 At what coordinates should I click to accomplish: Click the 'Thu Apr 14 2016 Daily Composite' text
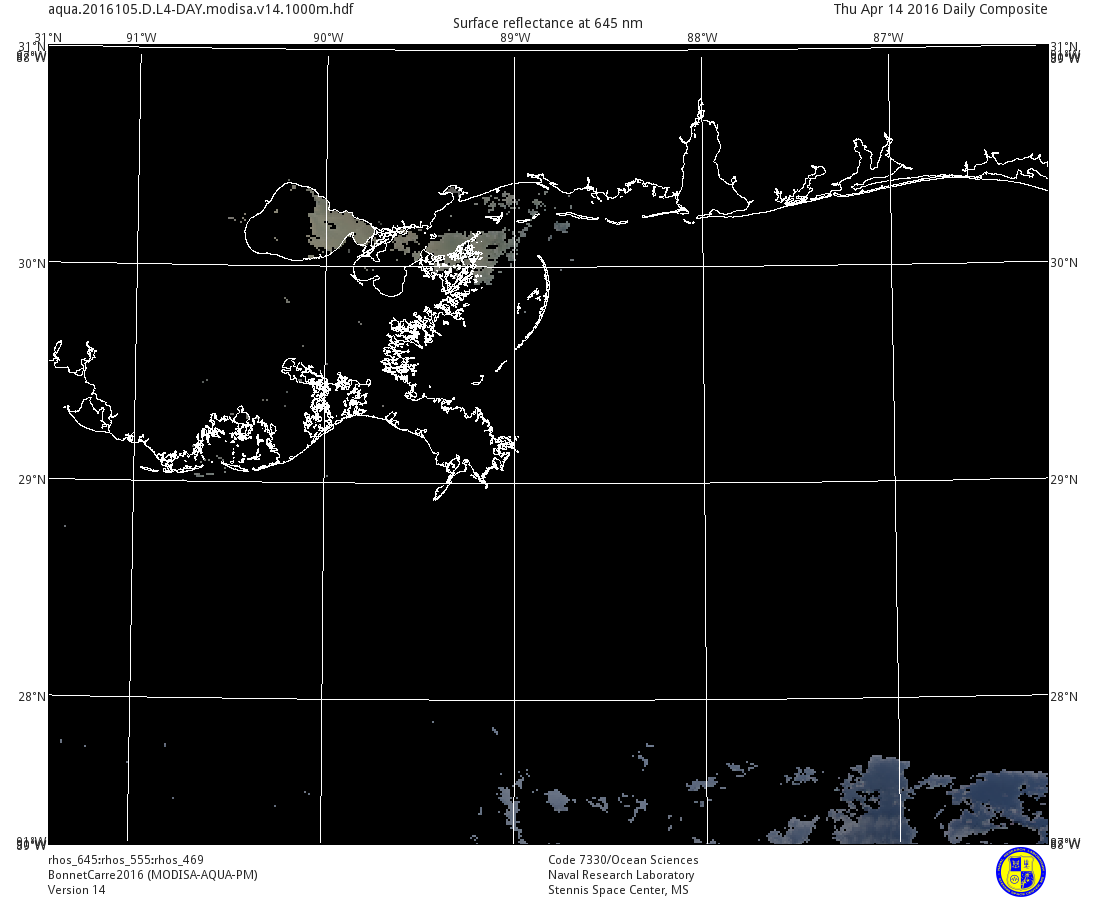tap(940, 9)
